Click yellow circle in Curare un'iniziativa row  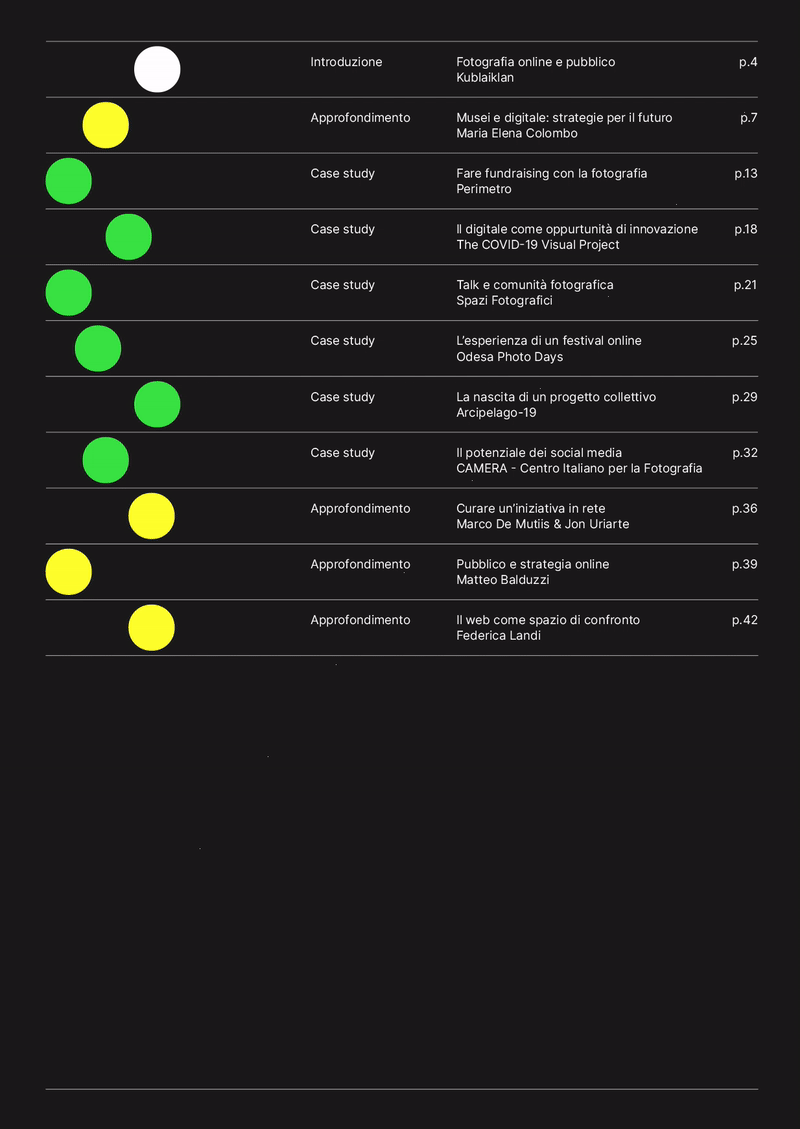pos(151,516)
